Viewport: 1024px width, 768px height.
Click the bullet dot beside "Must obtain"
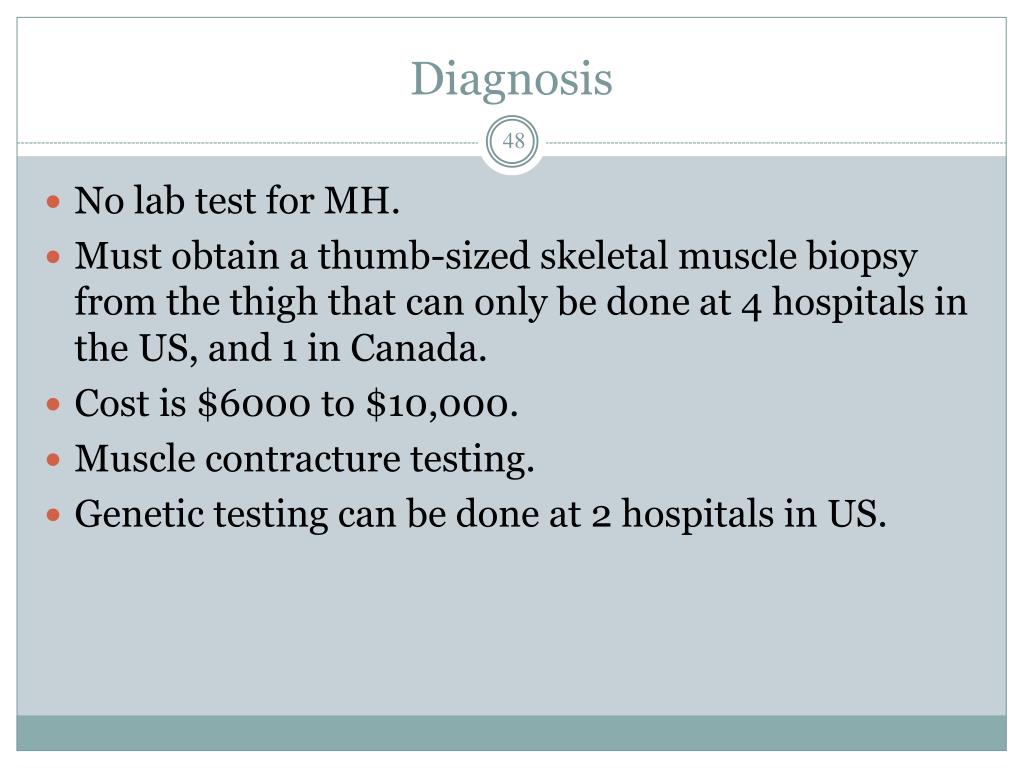56,257
